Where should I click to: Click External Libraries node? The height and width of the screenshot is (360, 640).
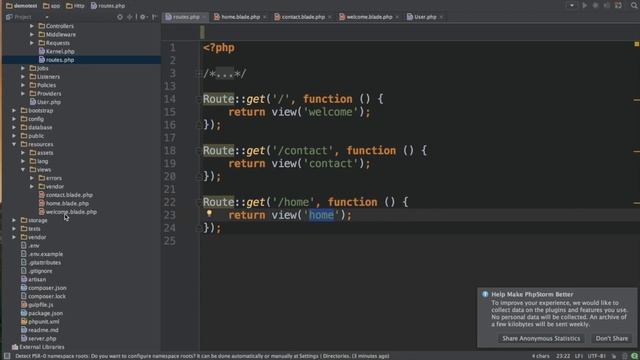coord(38,347)
